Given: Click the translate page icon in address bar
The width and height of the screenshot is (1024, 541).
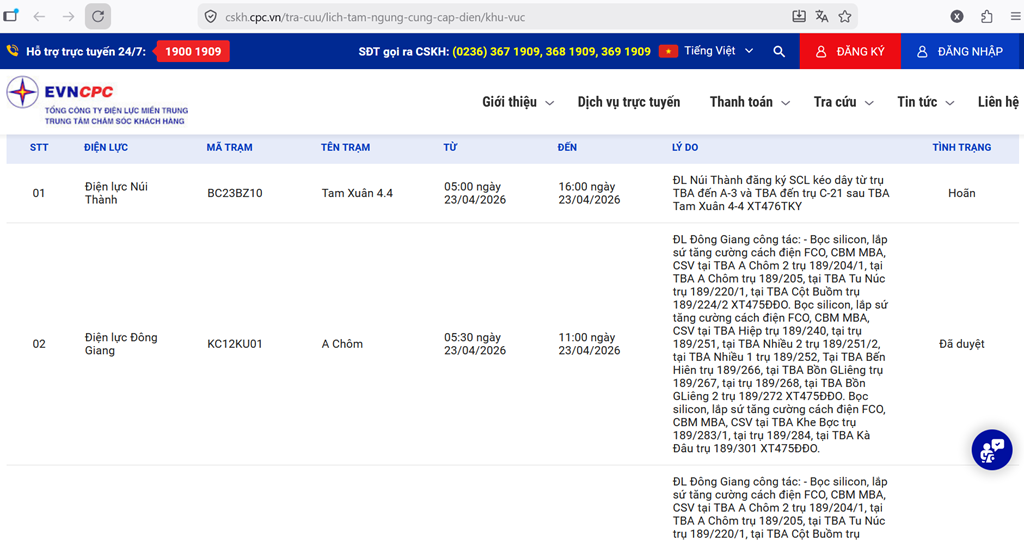Looking at the screenshot, I should 822,16.
